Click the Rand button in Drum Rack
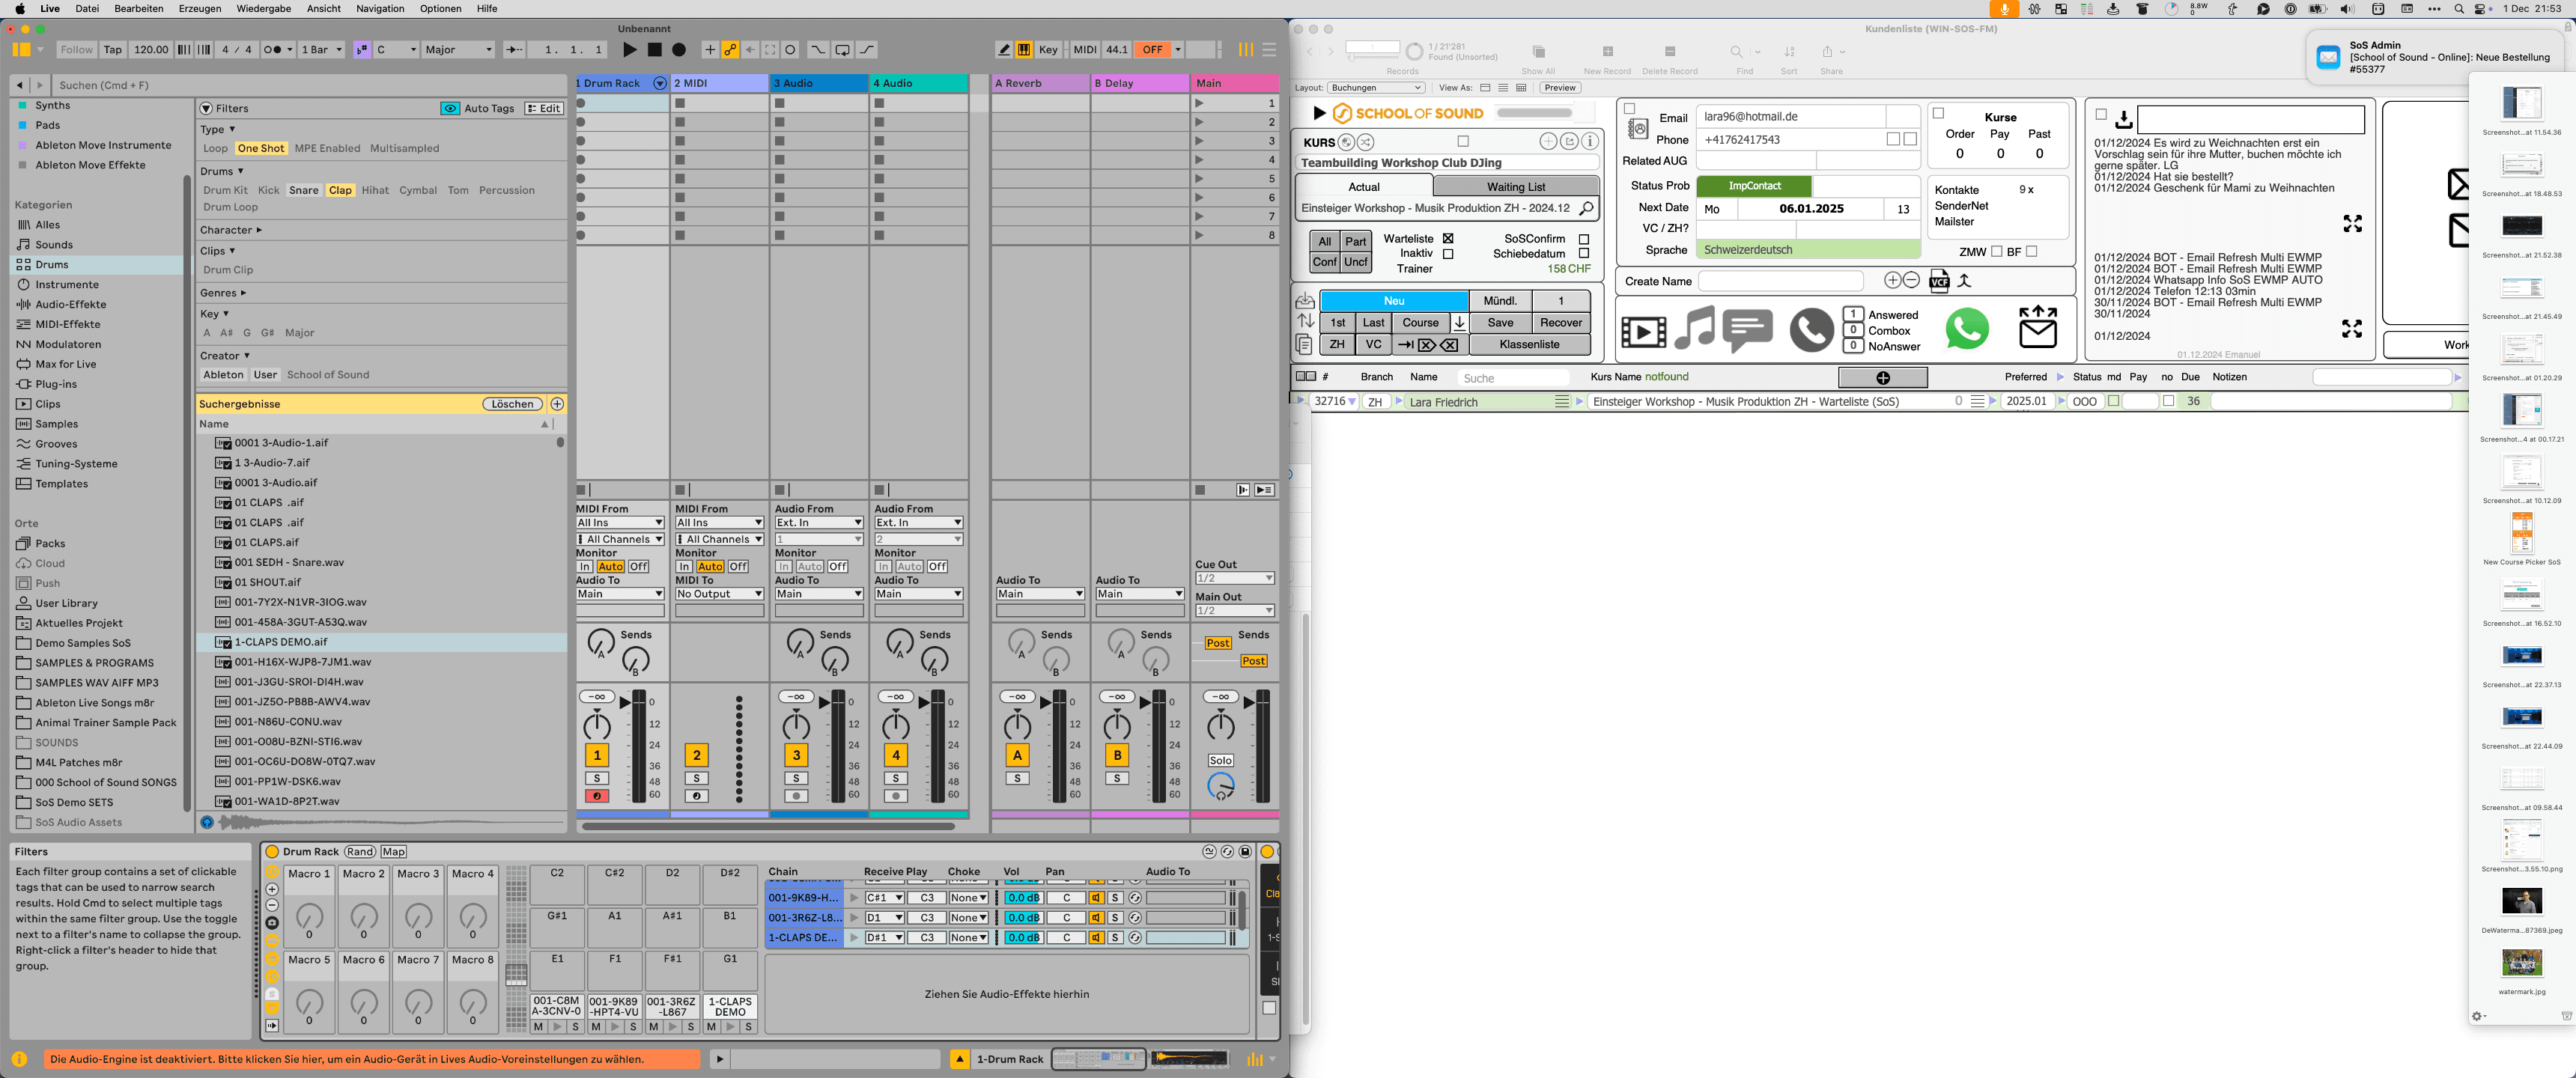 pos(360,852)
